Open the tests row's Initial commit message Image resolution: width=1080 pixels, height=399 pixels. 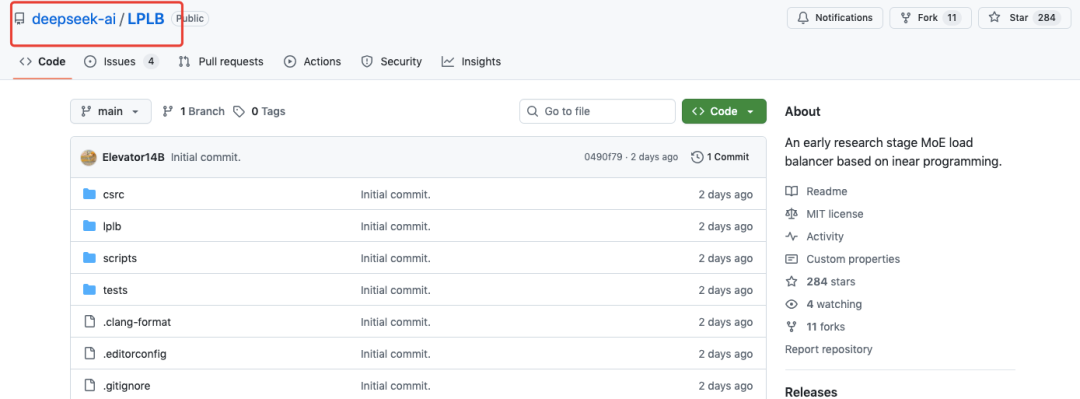(x=395, y=290)
